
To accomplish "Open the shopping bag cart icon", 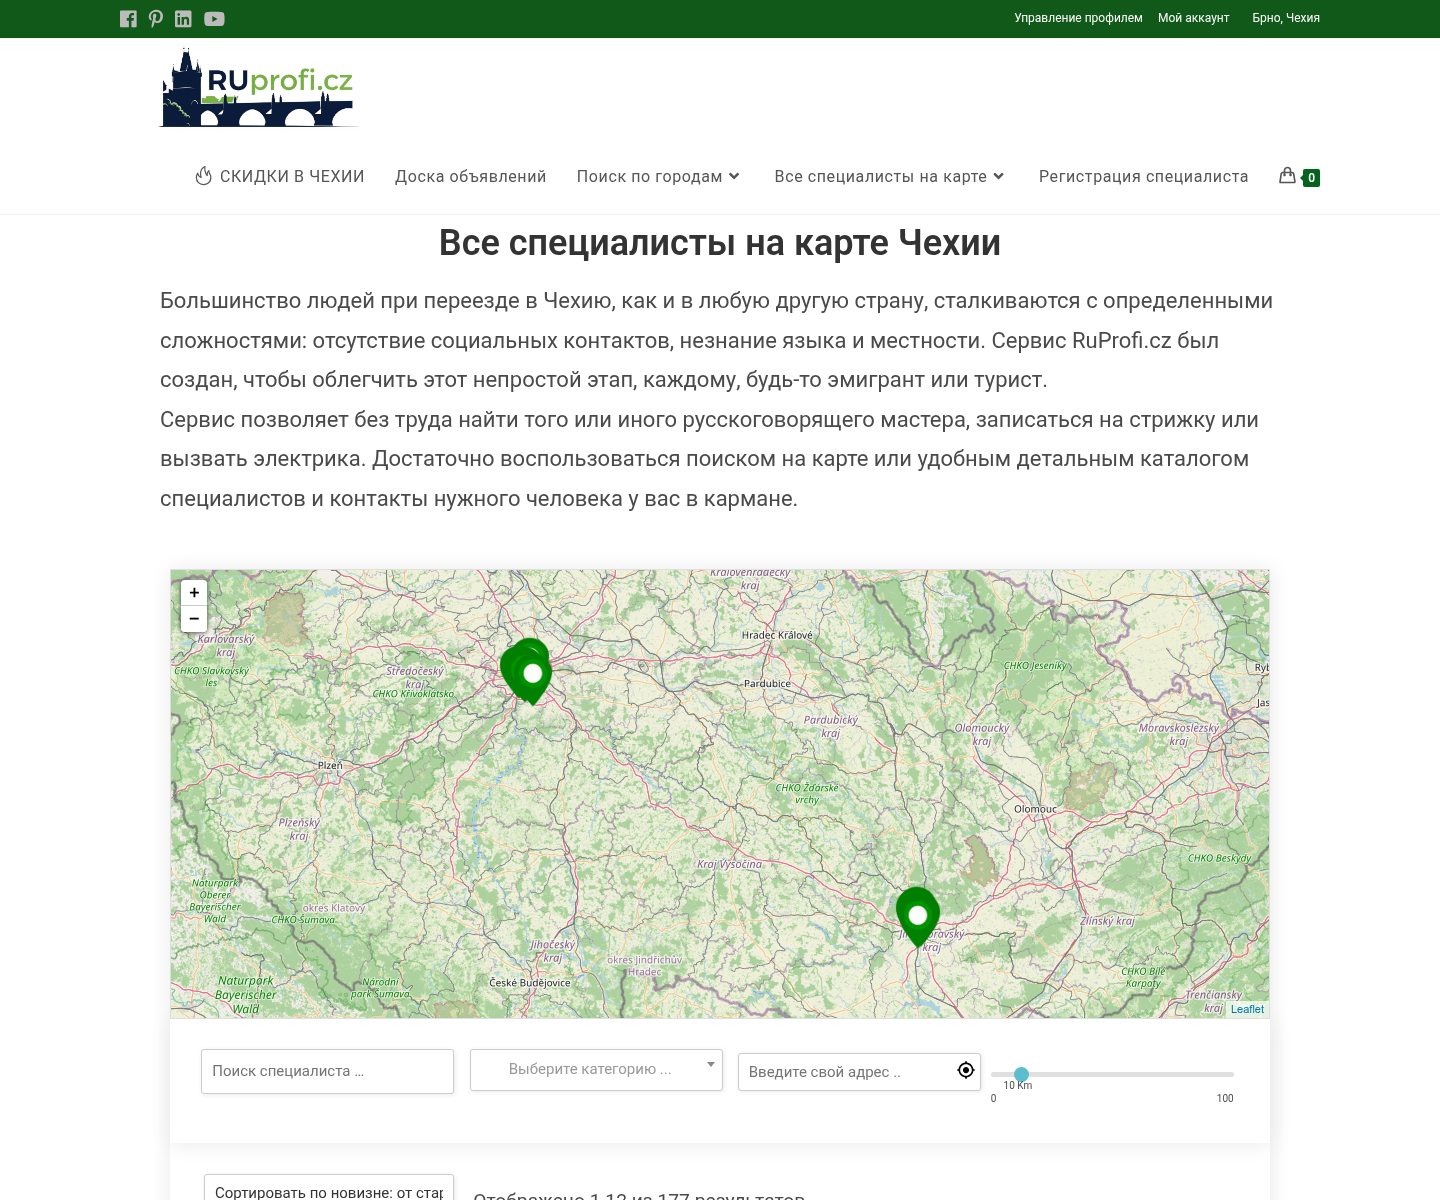I will click(1288, 176).
